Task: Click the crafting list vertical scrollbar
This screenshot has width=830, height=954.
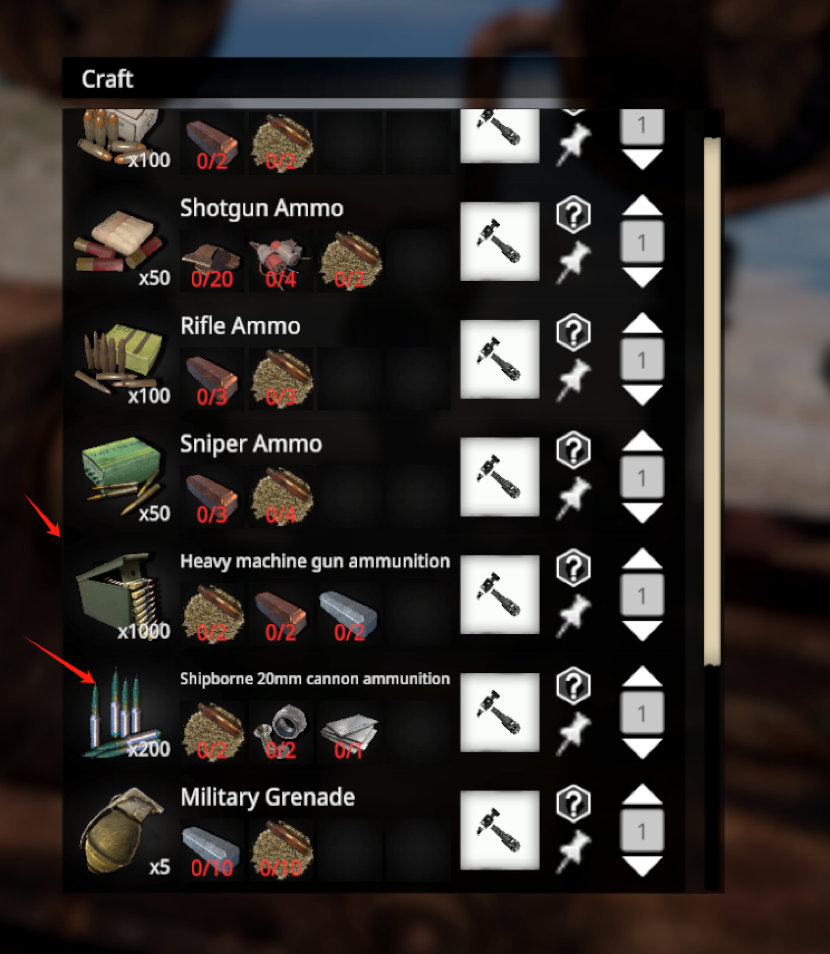Action: click(712, 402)
